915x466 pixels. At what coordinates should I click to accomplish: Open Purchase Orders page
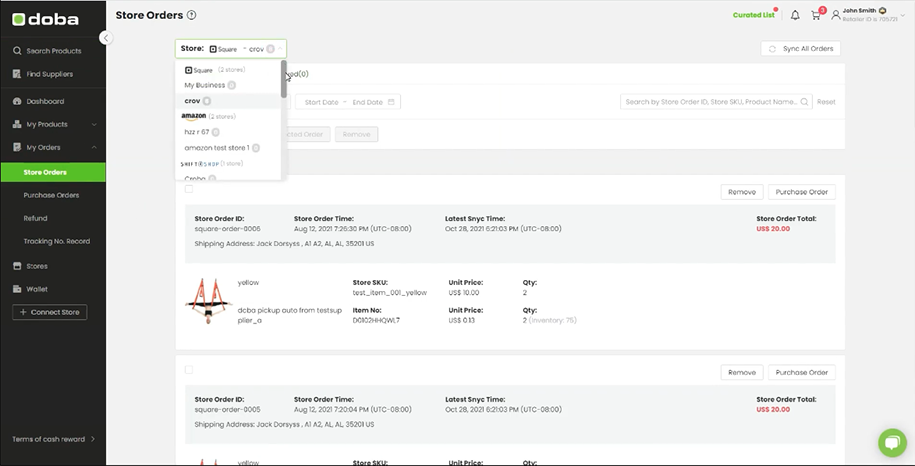tap(51, 195)
